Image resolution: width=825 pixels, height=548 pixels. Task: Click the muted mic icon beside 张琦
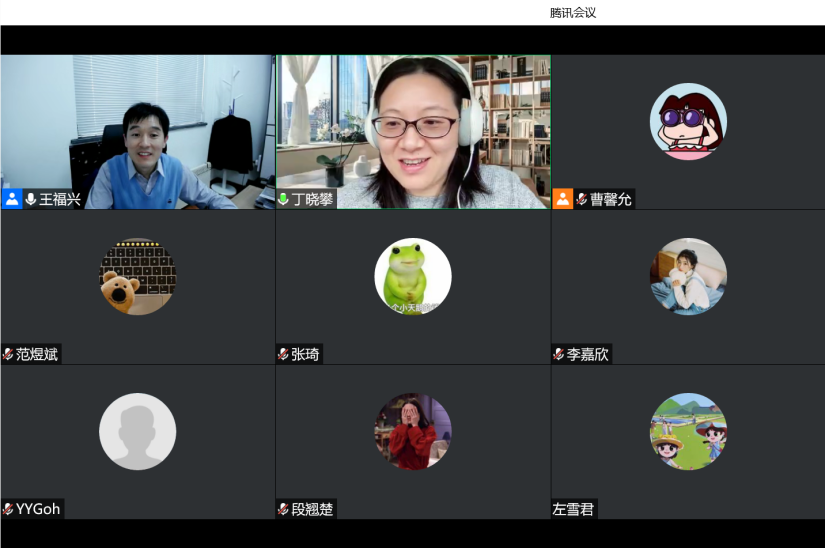click(283, 354)
